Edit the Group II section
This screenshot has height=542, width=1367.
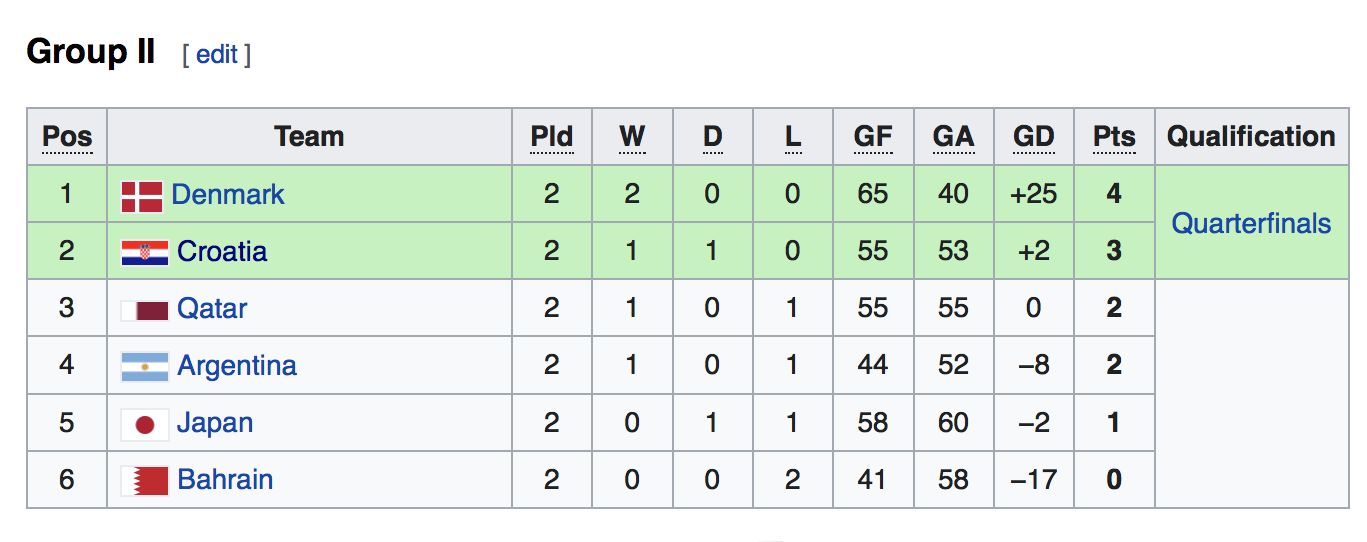click(x=216, y=54)
